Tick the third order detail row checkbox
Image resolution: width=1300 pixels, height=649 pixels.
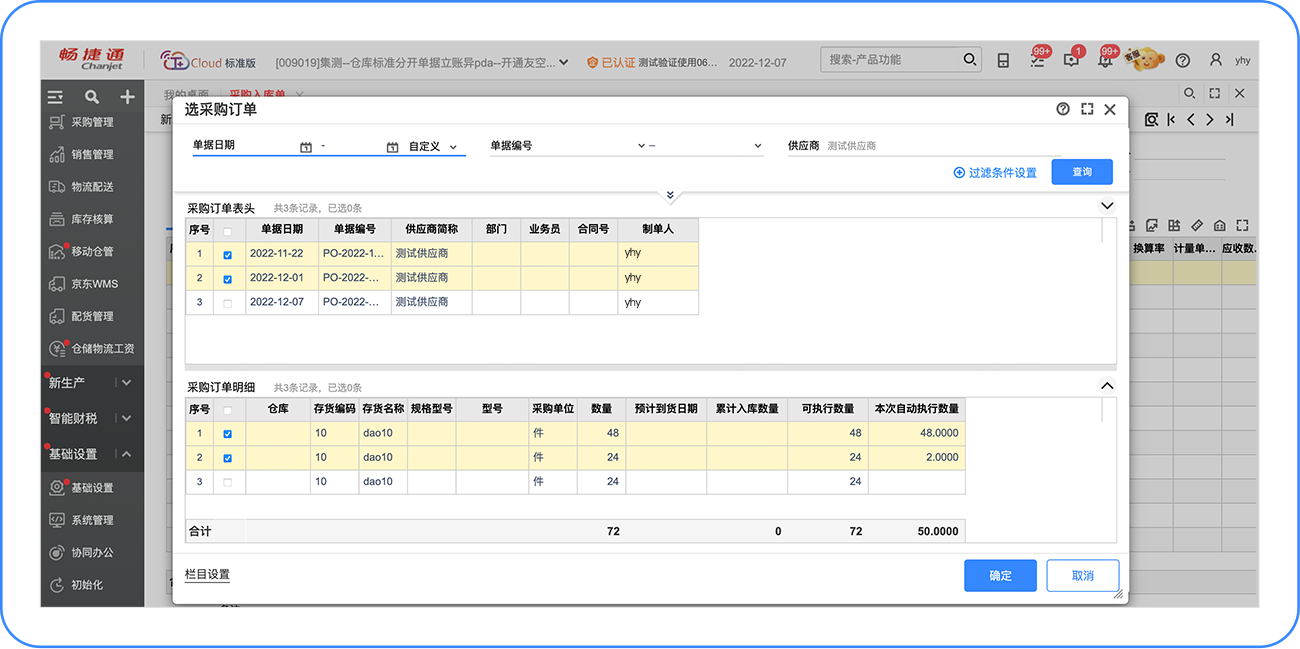[228, 482]
